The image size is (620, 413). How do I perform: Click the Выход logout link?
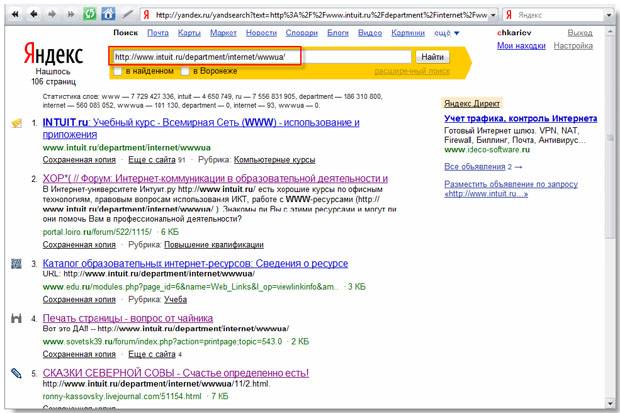(580, 33)
